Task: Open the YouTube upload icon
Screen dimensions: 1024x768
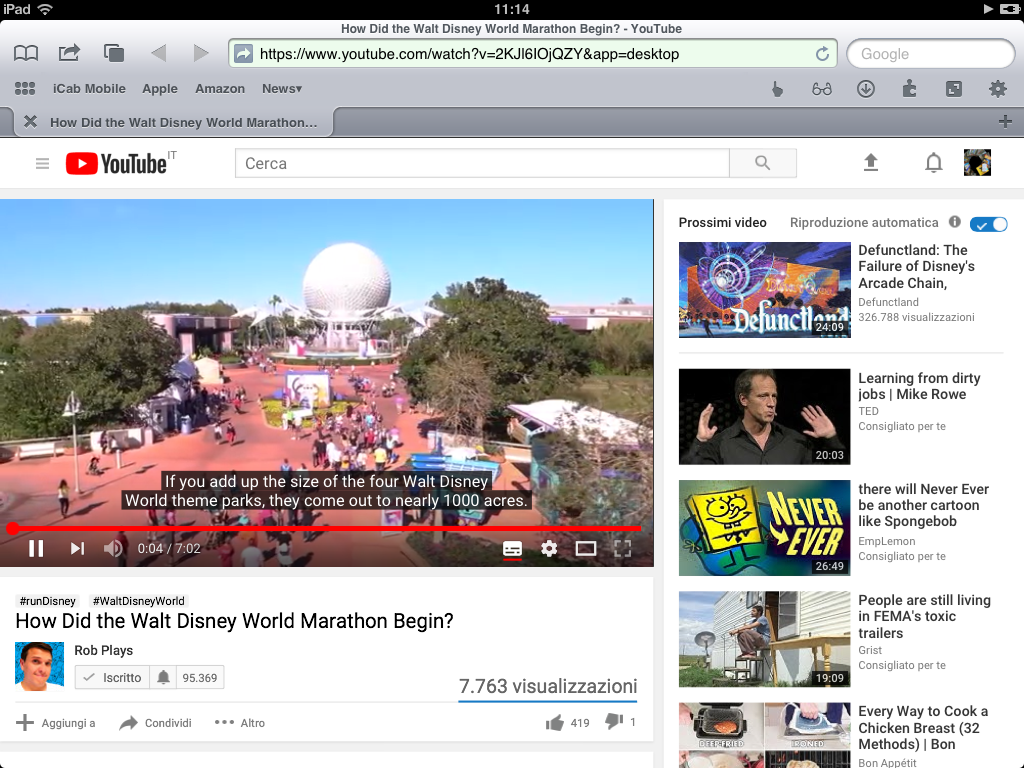Action: 871,163
